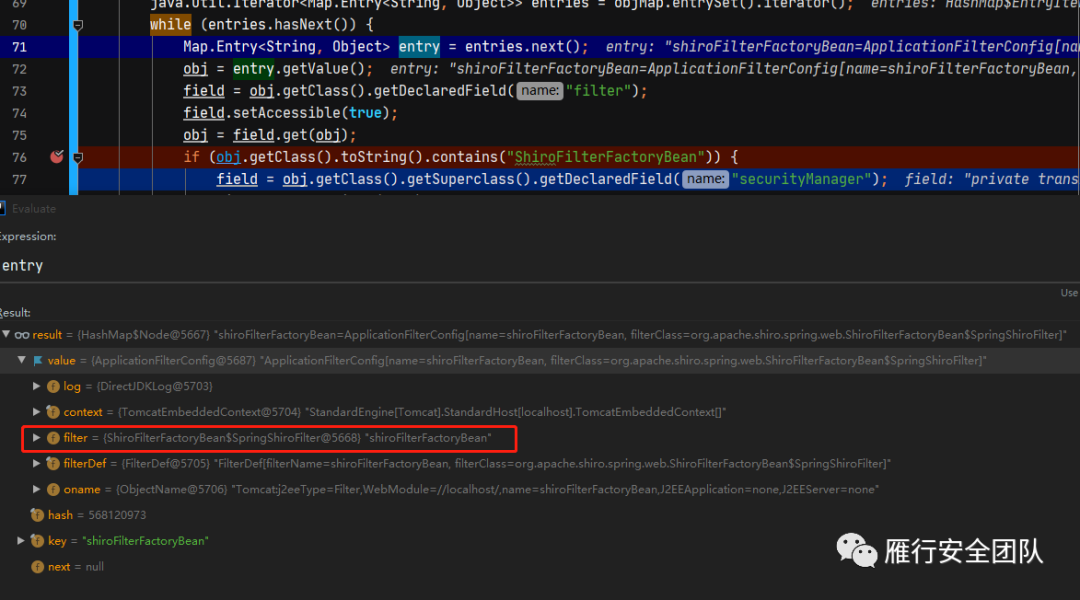Click the field icon beside hash
This screenshot has width=1080, height=600.
point(37,515)
